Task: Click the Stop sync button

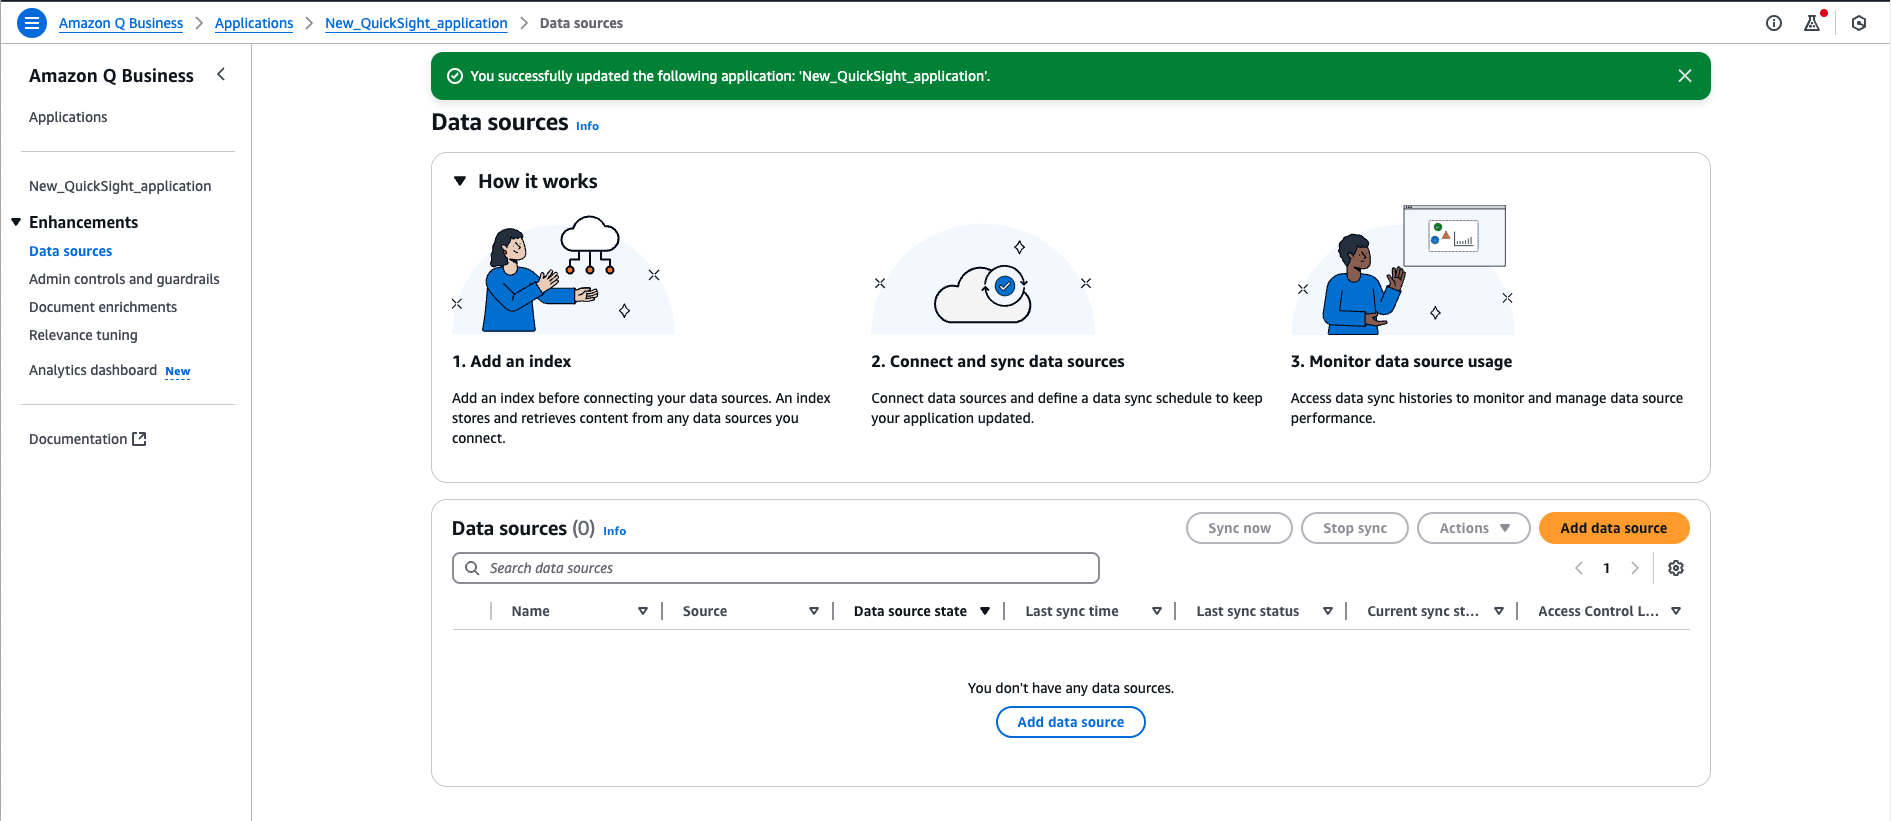Action: click(x=1355, y=528)
